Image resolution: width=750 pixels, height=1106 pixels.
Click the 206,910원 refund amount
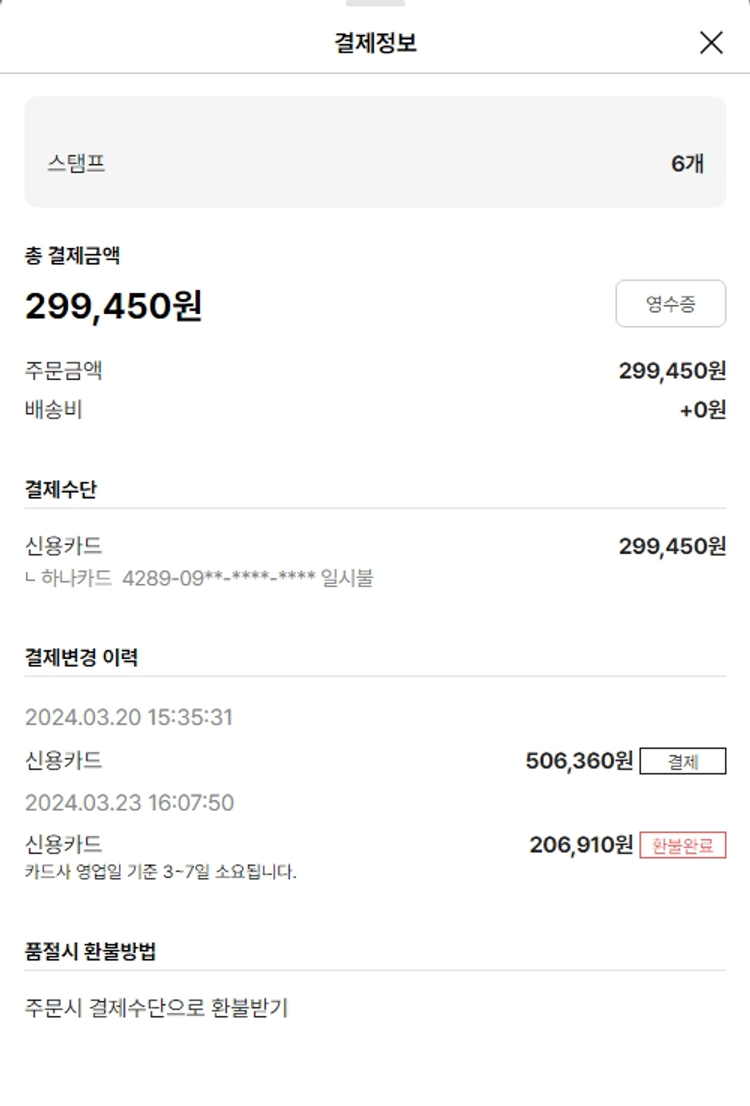point(581,846)
